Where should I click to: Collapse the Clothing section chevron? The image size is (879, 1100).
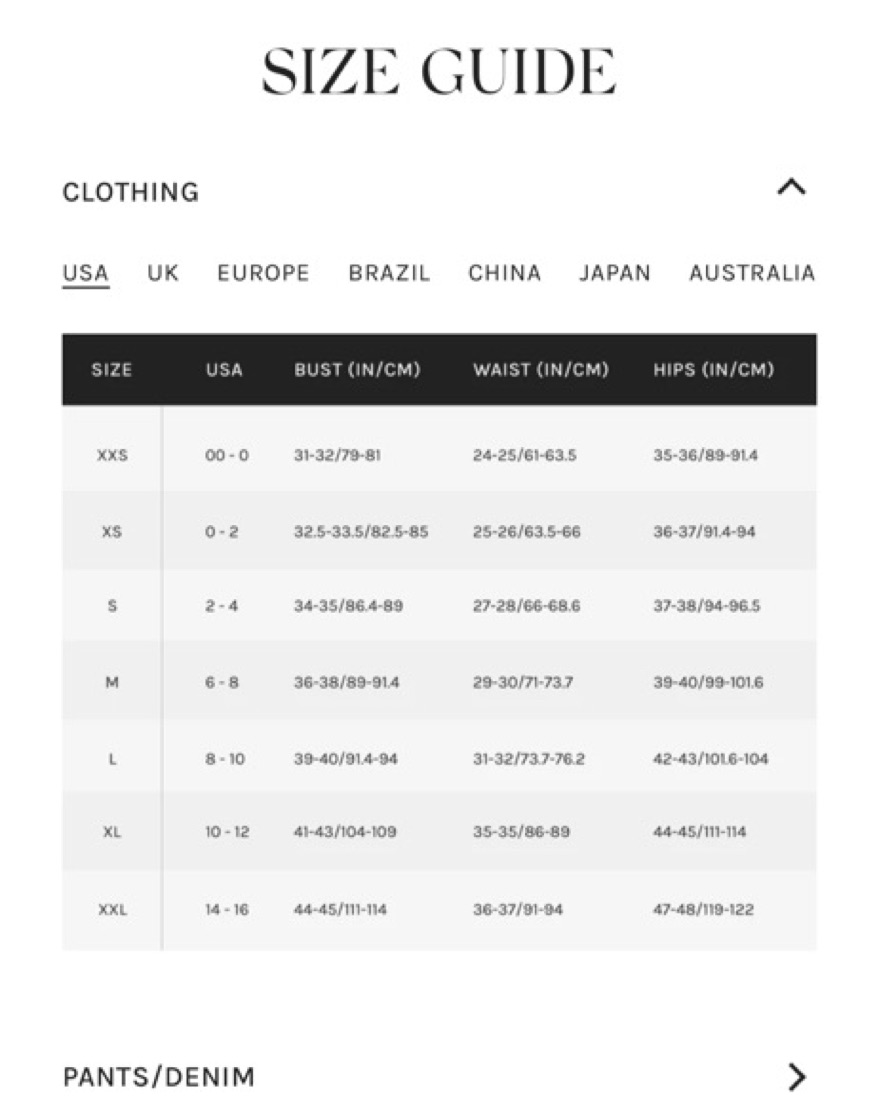pyautogui.click(x=791, y=188)
